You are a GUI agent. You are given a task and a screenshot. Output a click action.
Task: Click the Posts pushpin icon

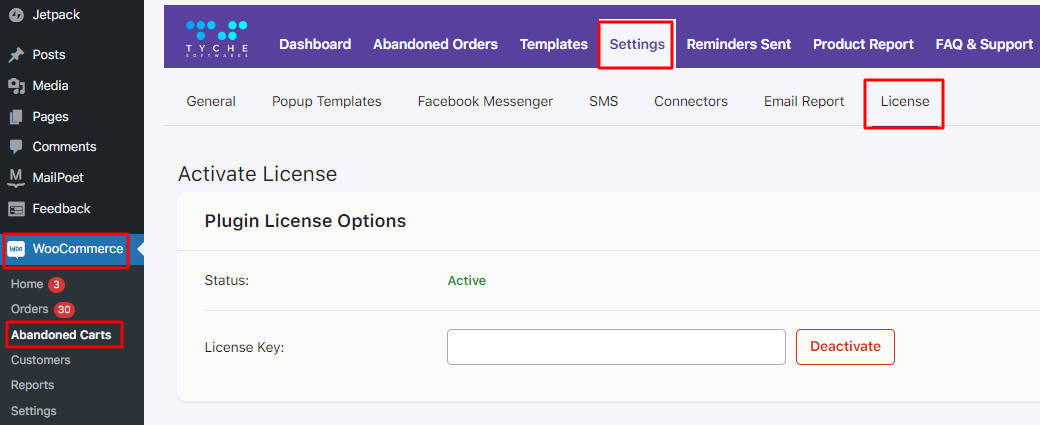coord(16,55)
